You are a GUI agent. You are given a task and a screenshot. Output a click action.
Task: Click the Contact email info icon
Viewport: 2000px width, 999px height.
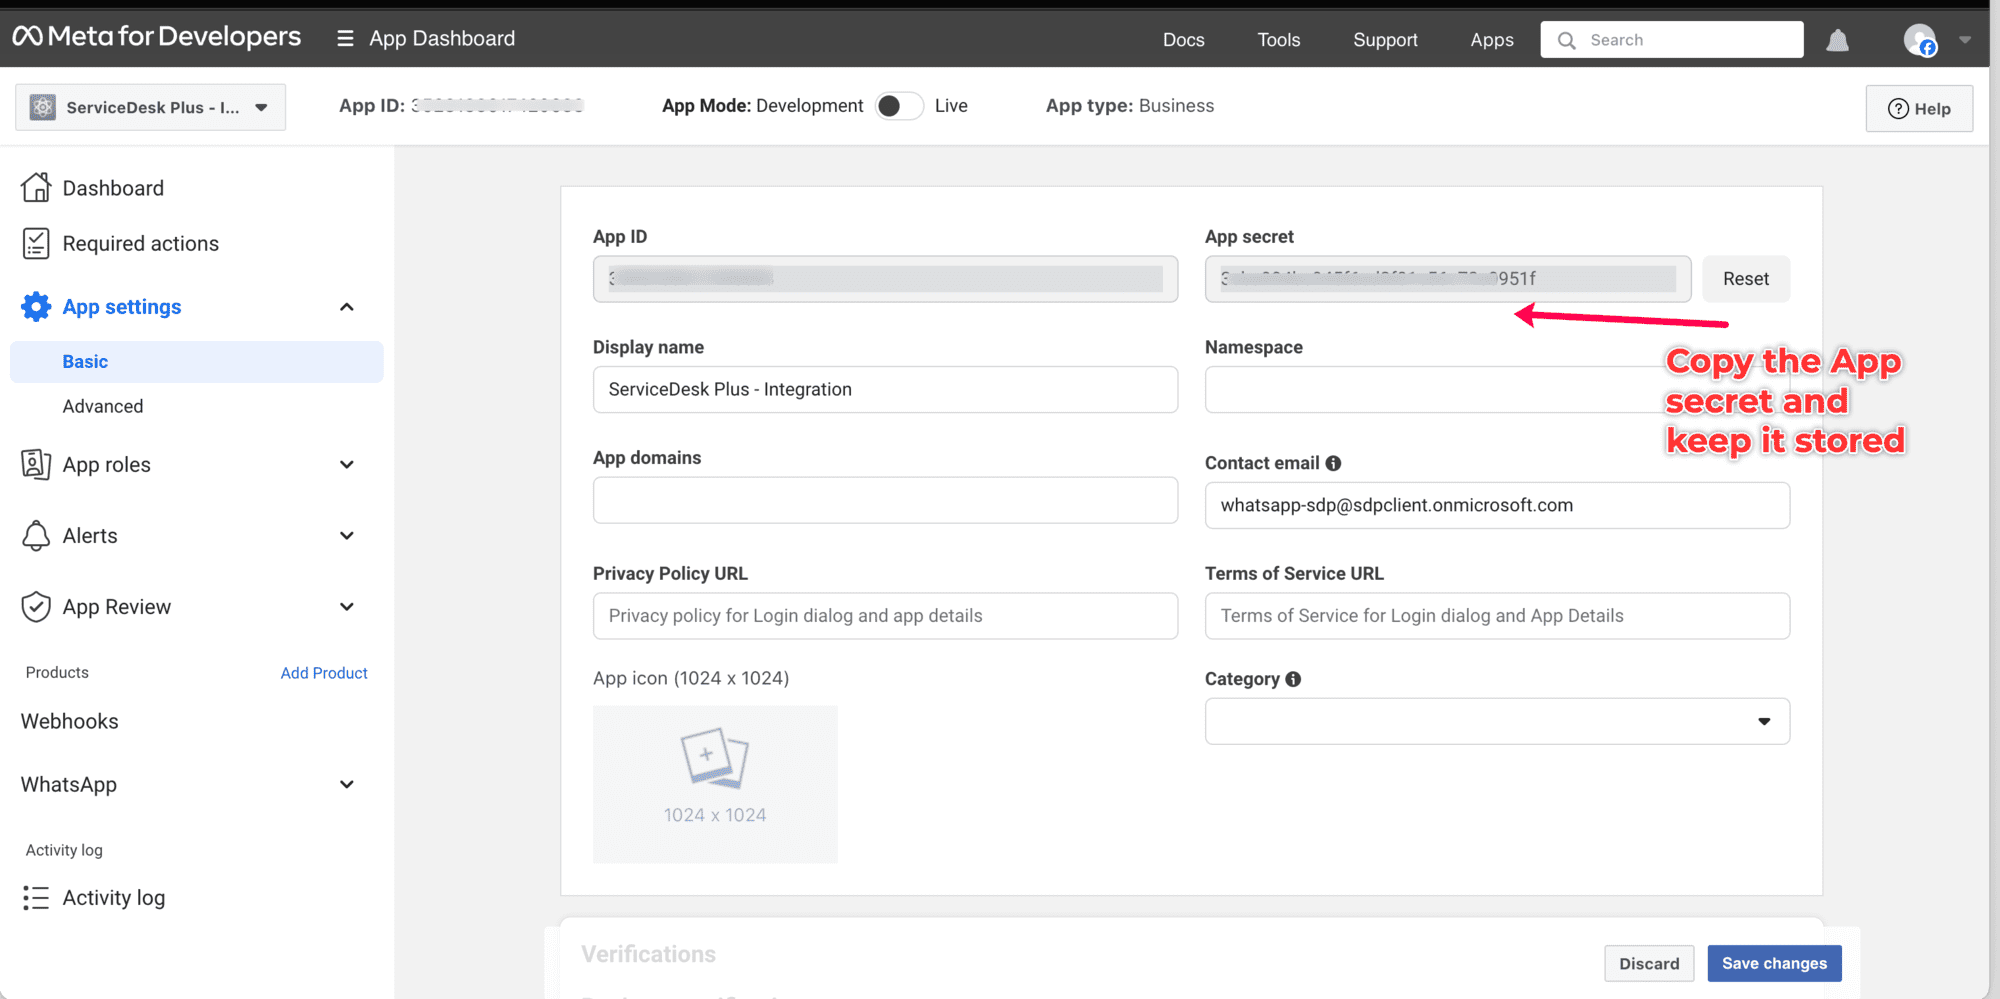point(1333,463)
